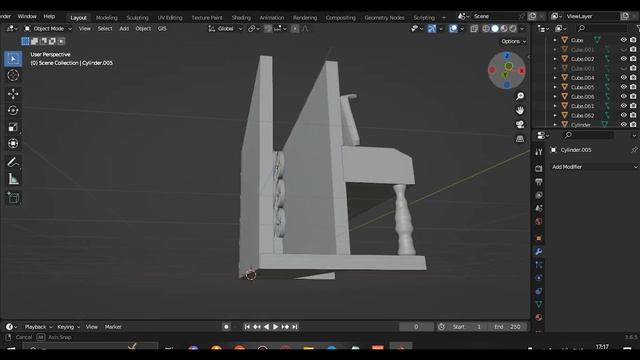Select the Add Cube tool
The width and height of the screenshot is (640, 360).
coord(13,198)
